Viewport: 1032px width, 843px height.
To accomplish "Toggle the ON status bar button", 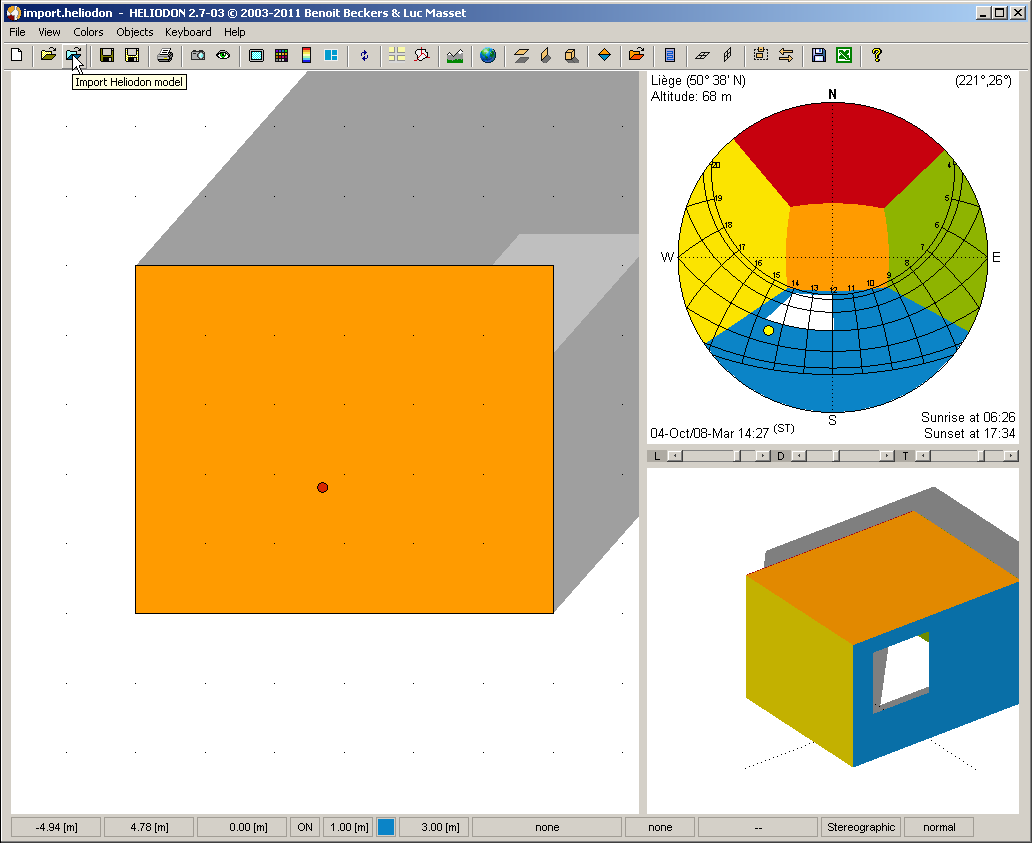I will [305, 827].
